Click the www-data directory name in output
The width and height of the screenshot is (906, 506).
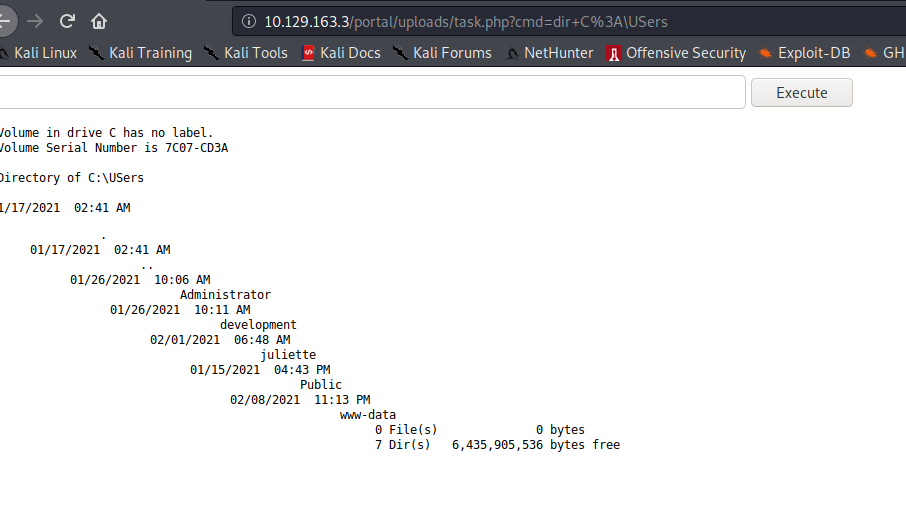(368, 414)
